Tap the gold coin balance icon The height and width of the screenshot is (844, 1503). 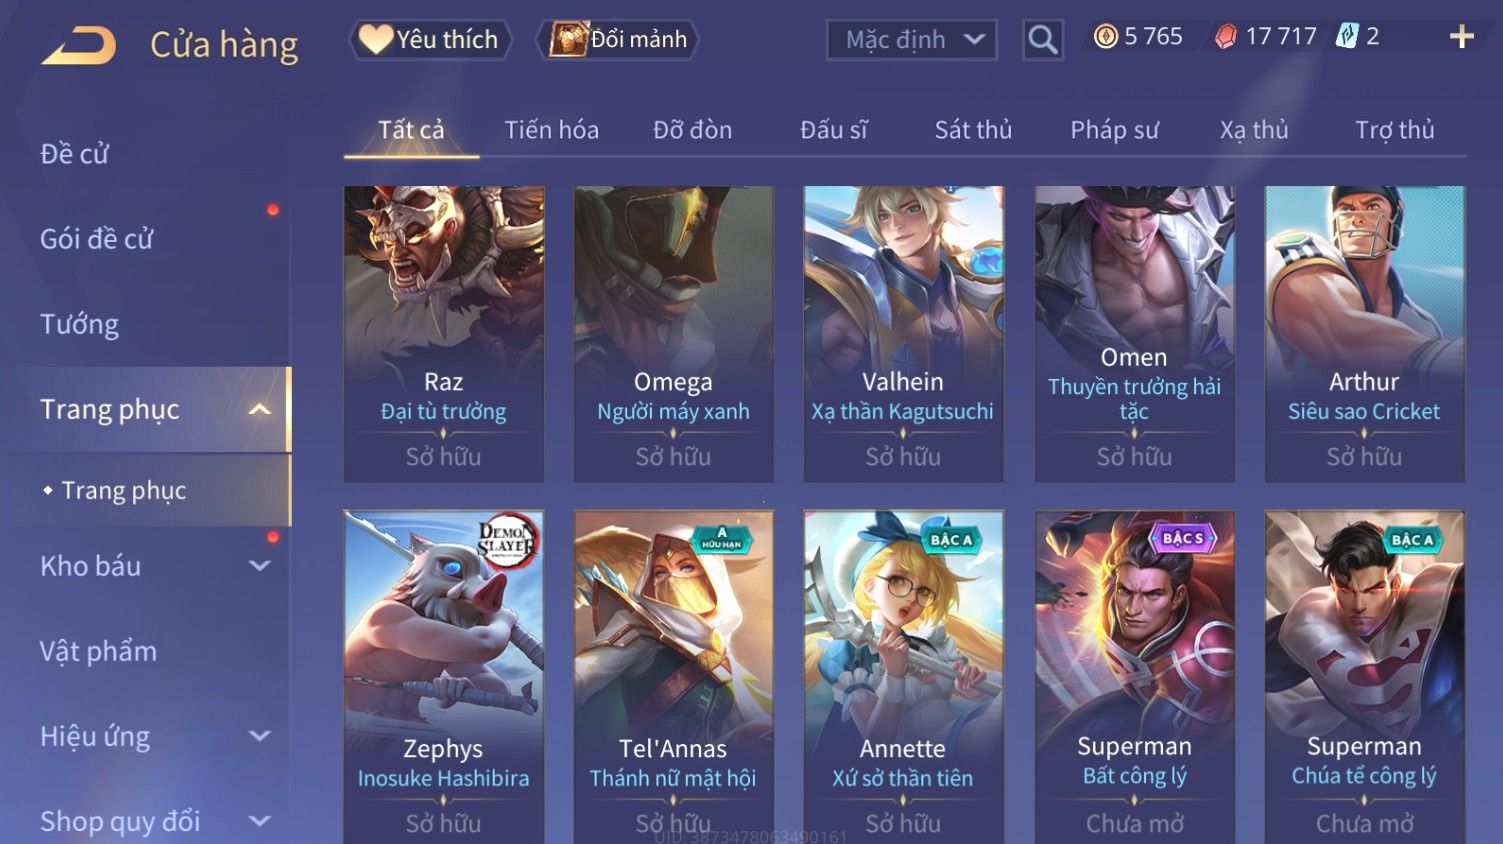[1105, 37]
